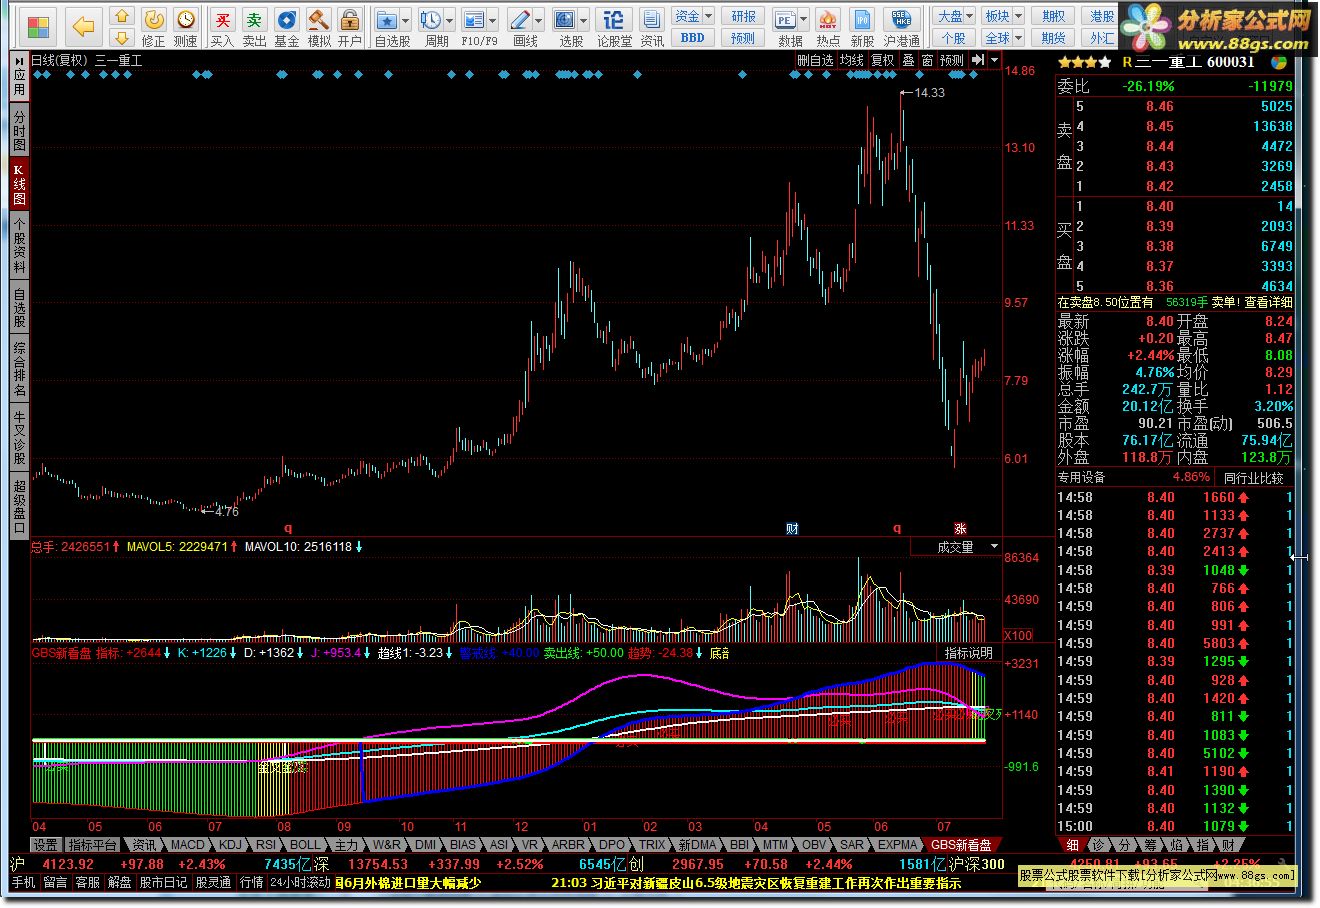Click the jump-to-end arrow icon in chart header
1320x908 pixels.
pos(977,60)
